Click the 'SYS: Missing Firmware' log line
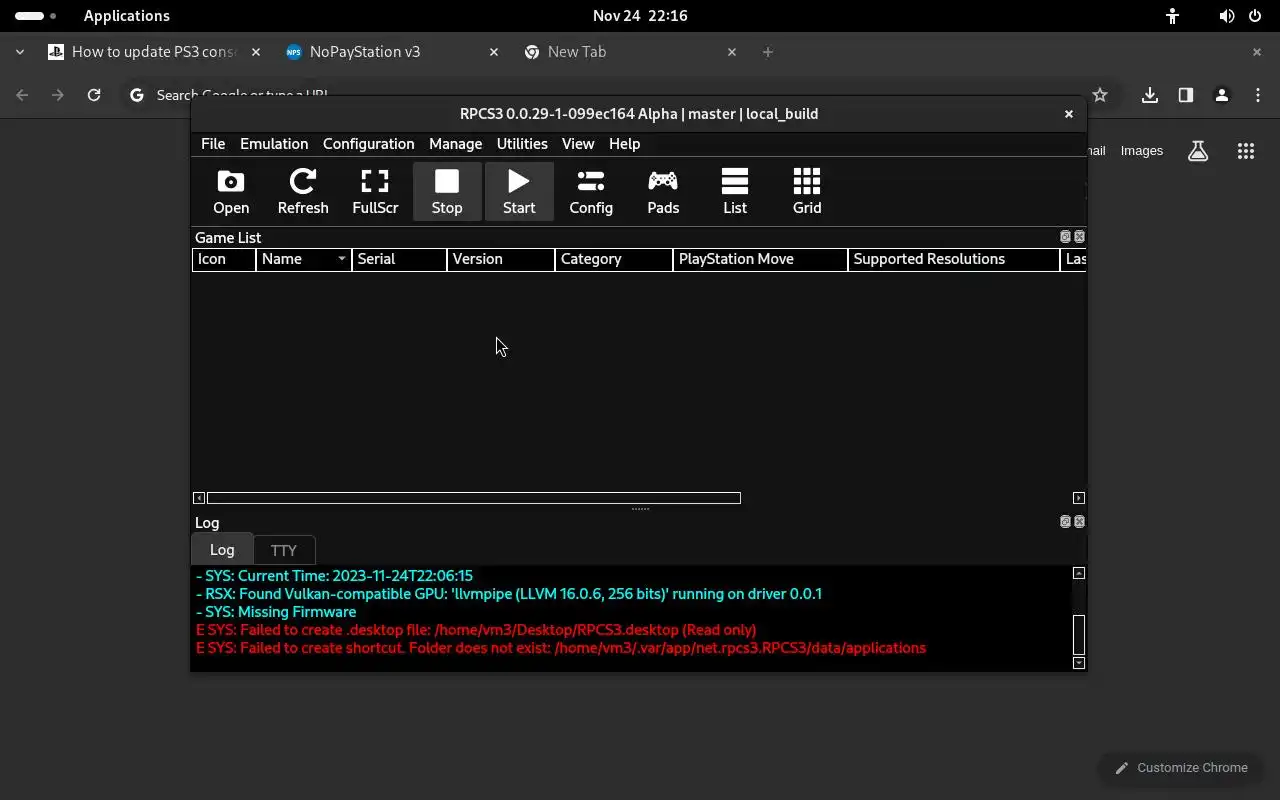Image resolution: width=1280 pixels, height=800 pixels. (x=276, y=612)
